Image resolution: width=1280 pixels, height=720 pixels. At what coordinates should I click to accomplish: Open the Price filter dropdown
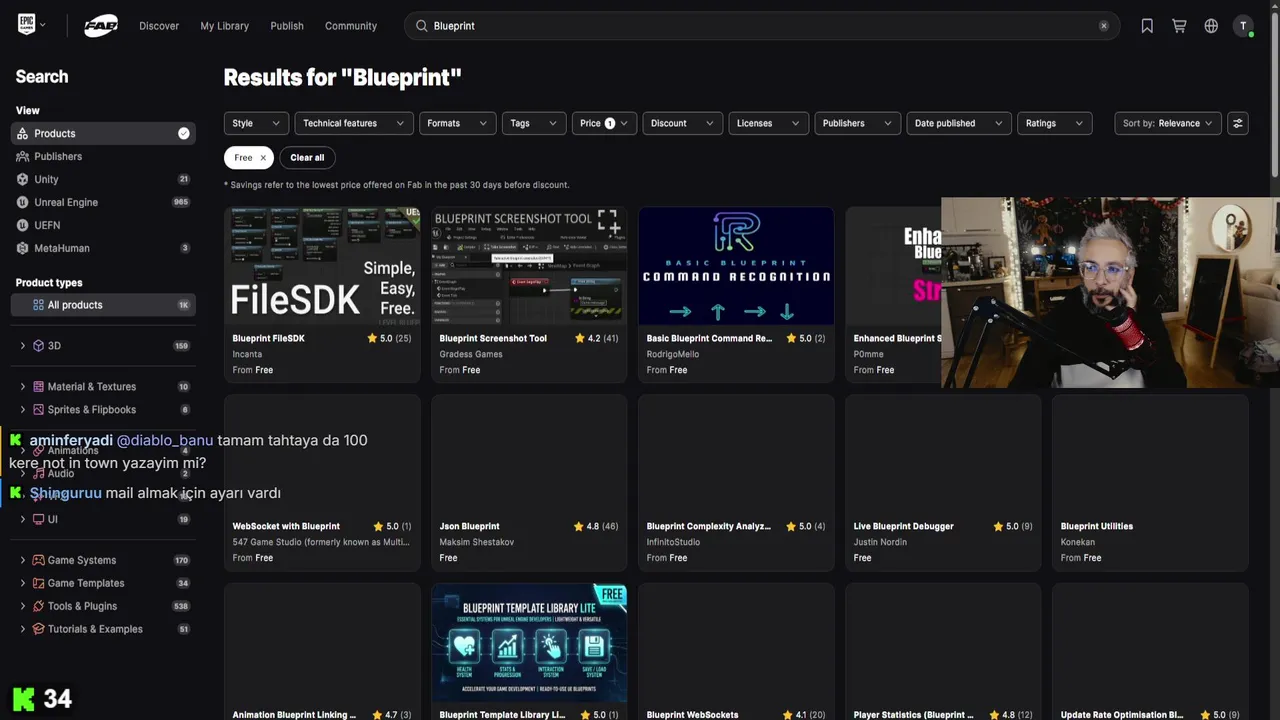[x=604, y=123]
